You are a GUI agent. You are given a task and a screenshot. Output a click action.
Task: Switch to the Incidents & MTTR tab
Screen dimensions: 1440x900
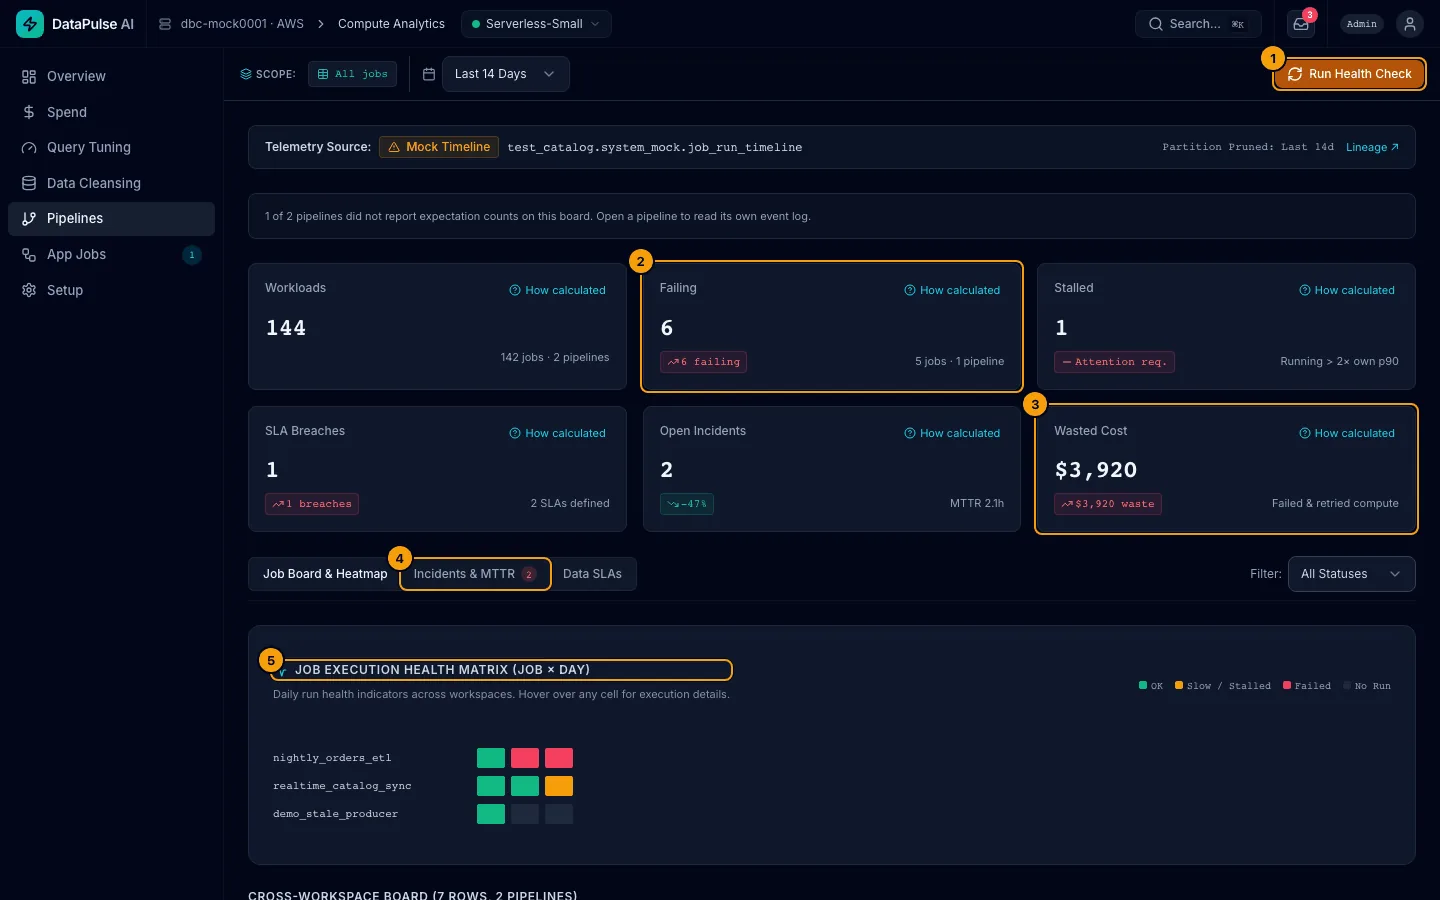tap(475, 574)
